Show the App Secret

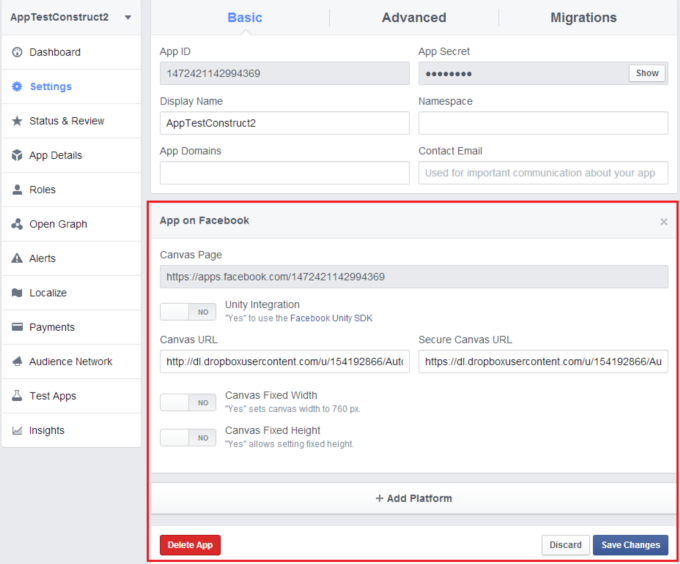click(647, 73)
